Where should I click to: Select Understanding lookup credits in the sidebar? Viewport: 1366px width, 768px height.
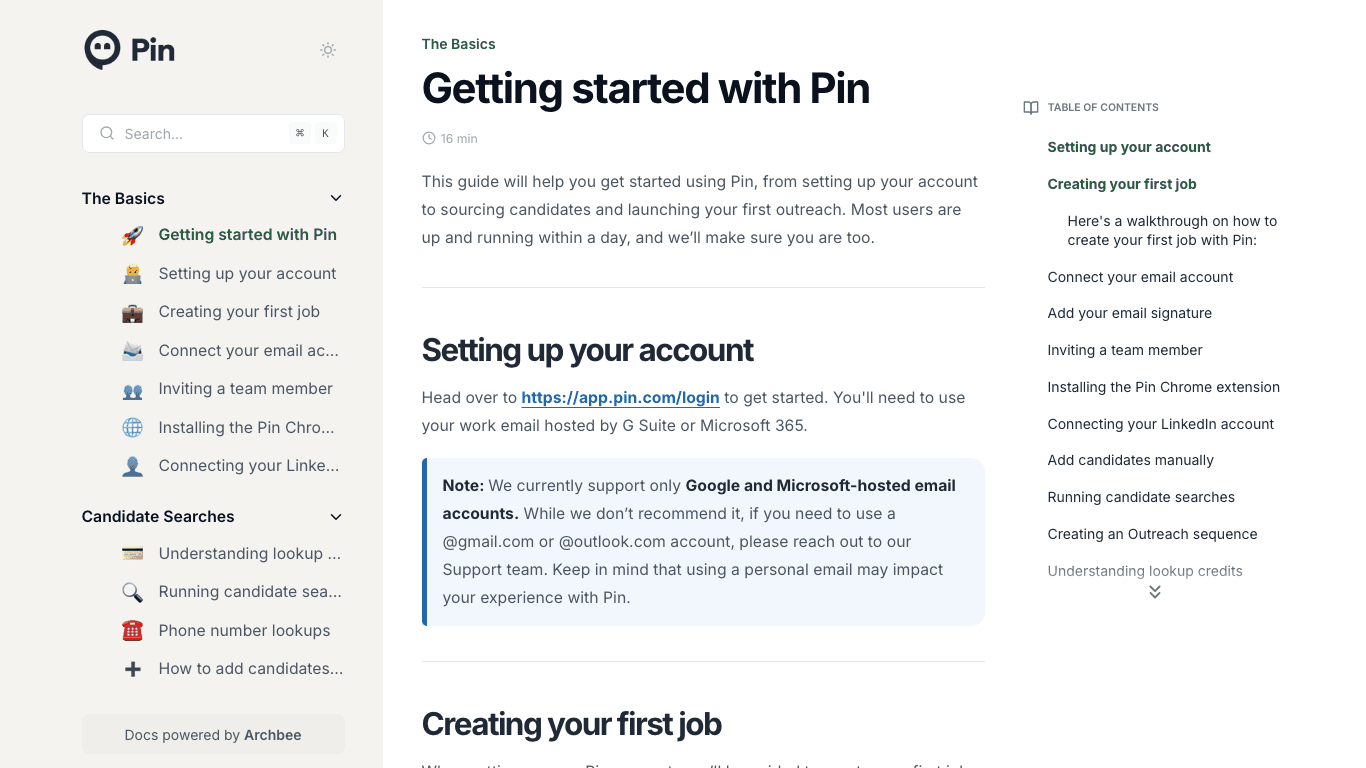250,553
